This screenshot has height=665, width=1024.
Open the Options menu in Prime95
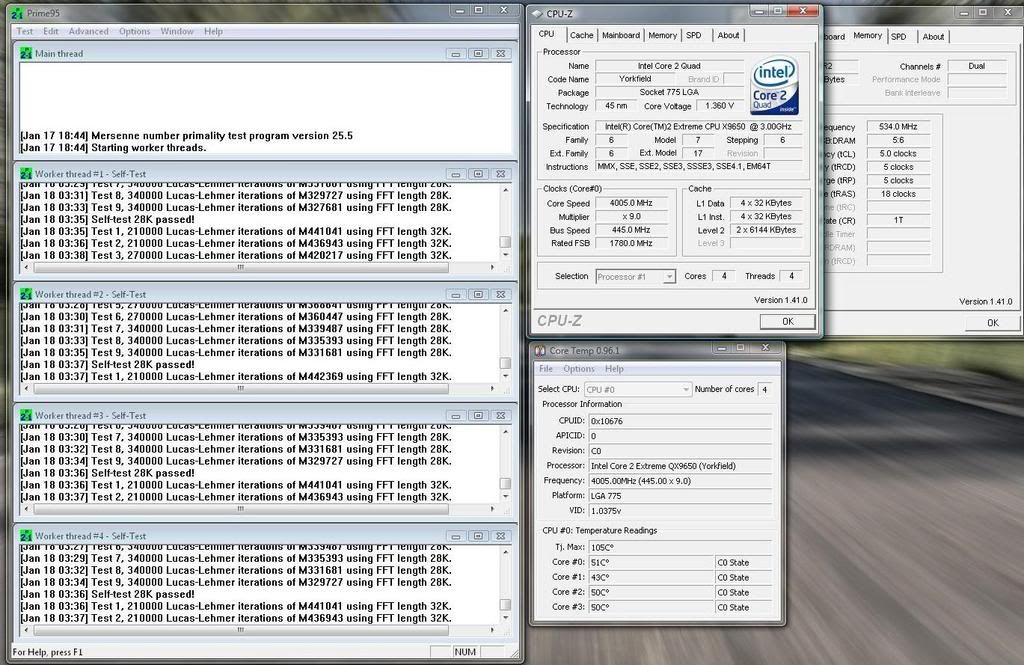[x=135, y=31]
